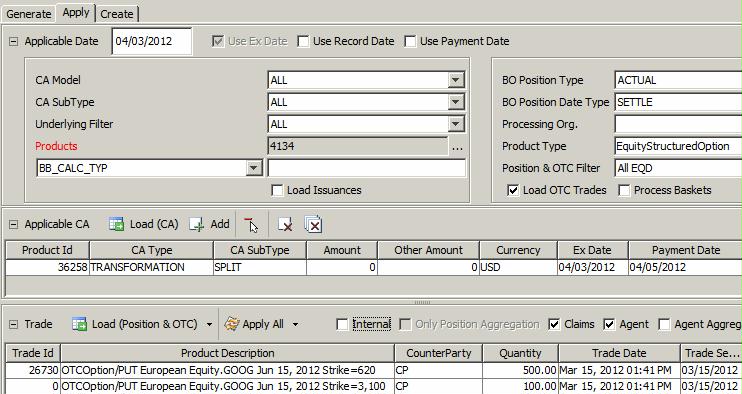Uncheck the Agent checkbox
The image size is (742, 394).
609,324
